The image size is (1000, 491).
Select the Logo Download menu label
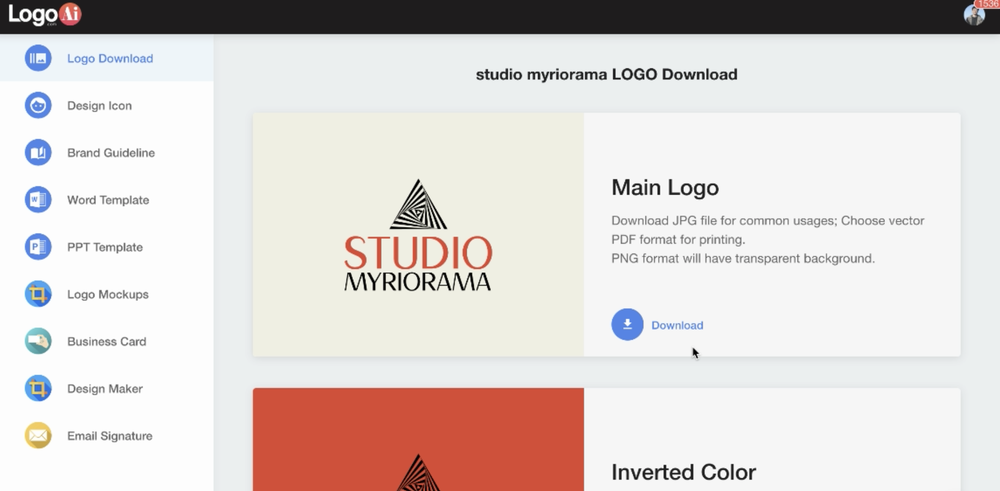coord(110,59)
